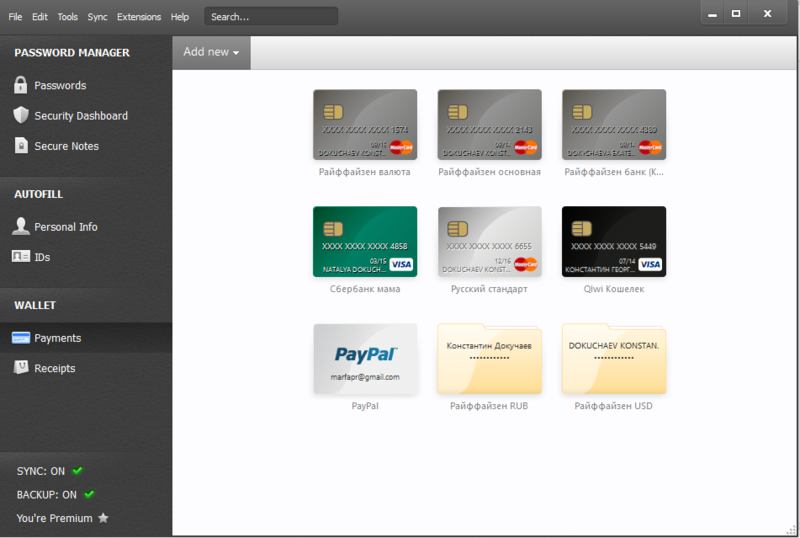
Task: Click the green BACKUP checkmark icon
Action: (x=89, y=494)
